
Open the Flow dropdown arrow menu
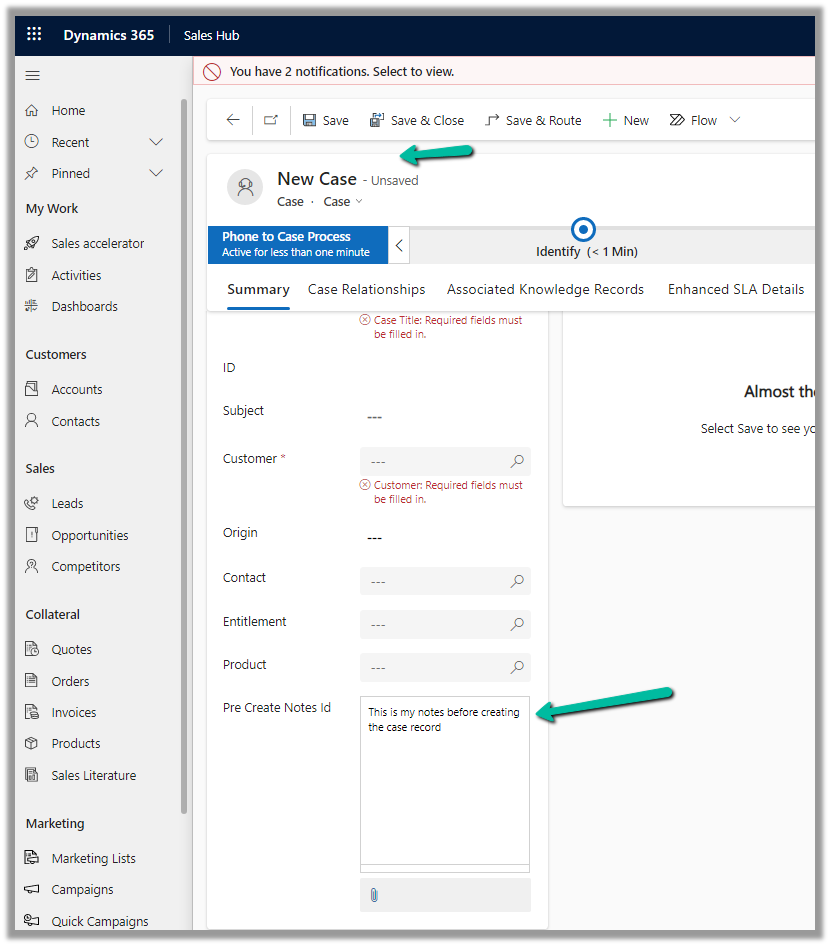[x=735, y=120]
